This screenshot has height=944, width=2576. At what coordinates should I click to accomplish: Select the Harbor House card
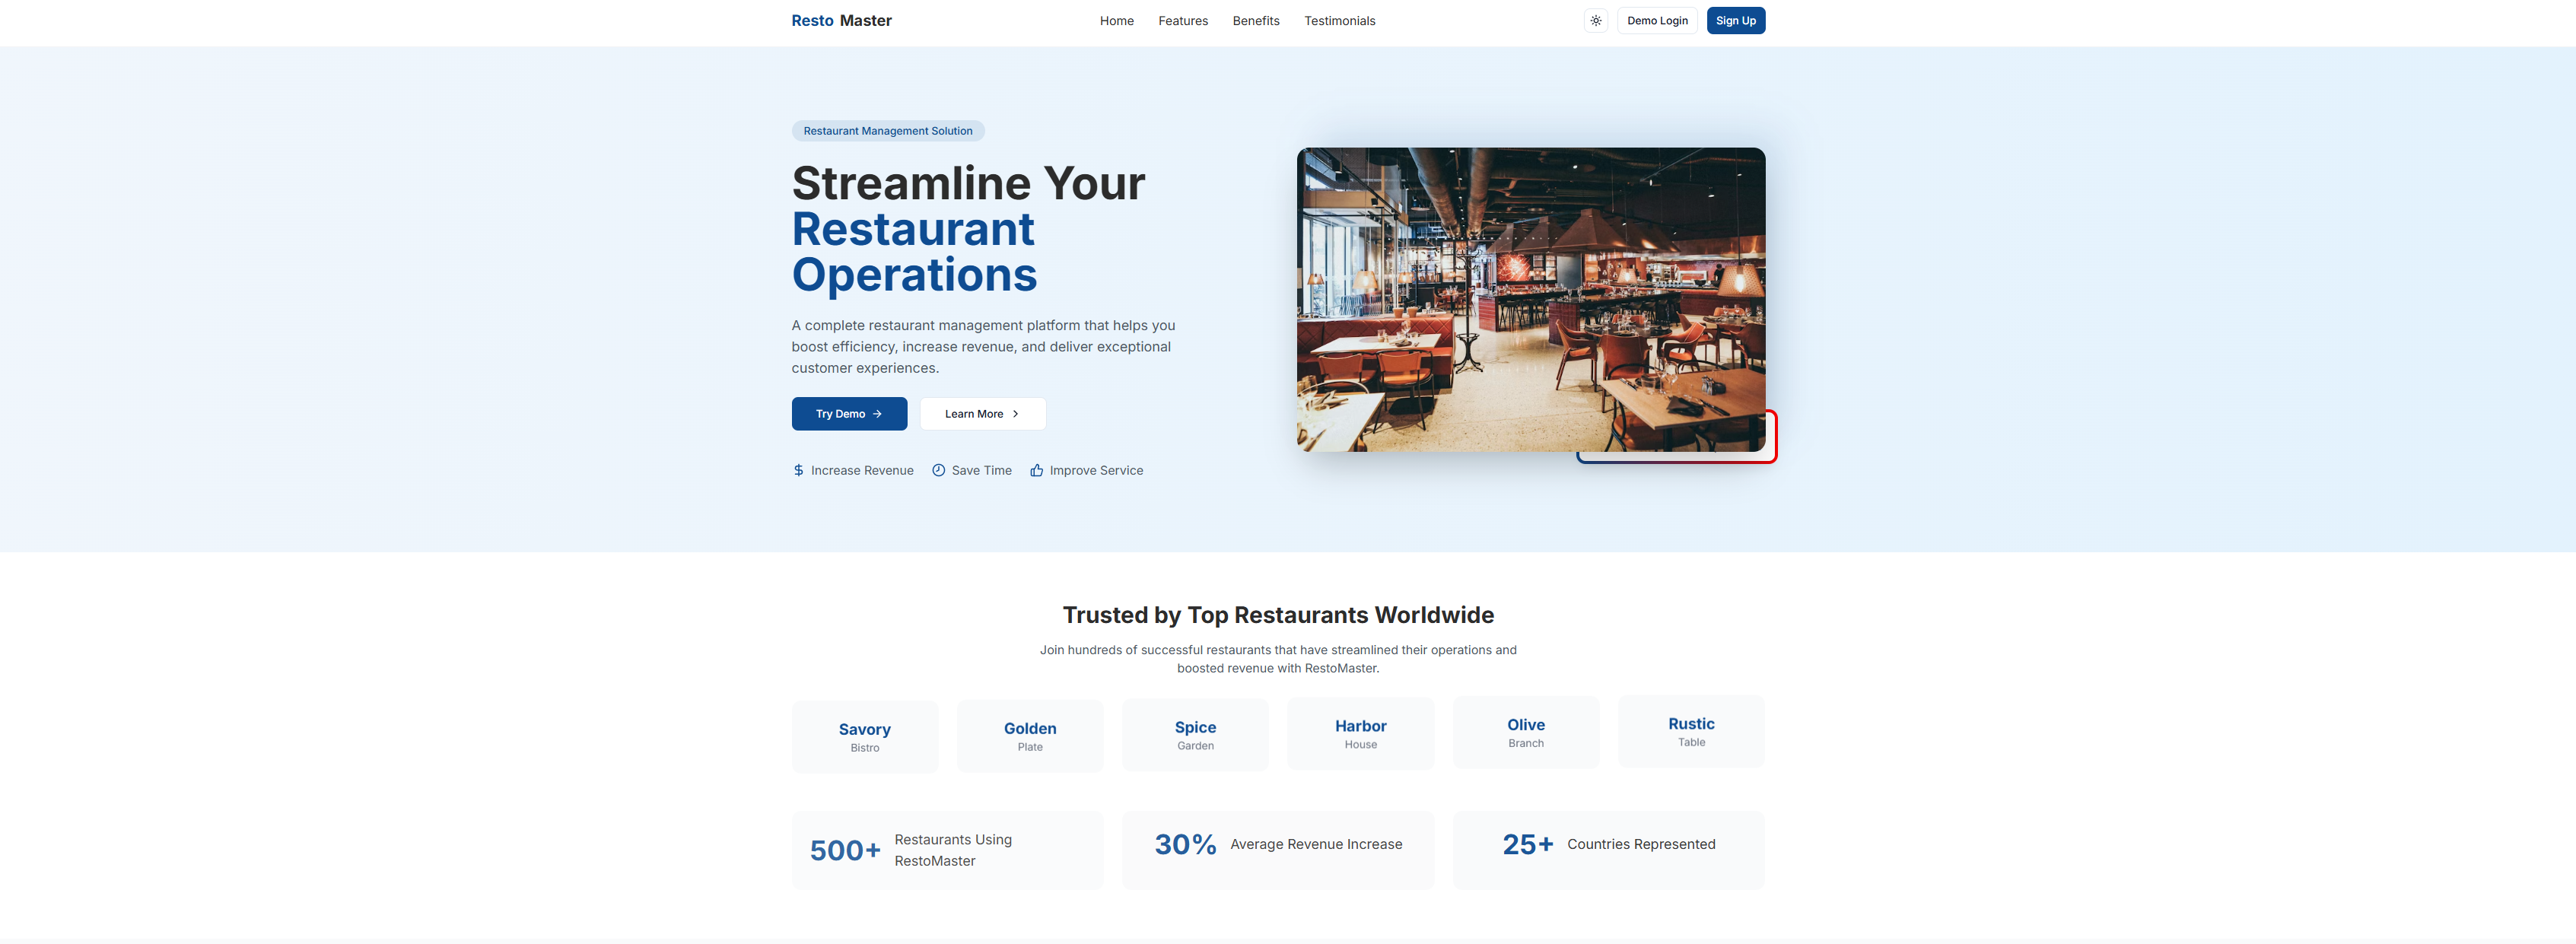click(x=1360, y=734)
